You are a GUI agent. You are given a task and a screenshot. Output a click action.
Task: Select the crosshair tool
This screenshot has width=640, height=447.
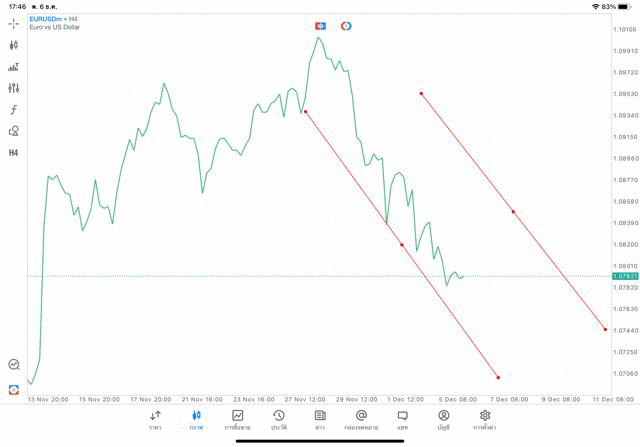click(x=14, y=23)
